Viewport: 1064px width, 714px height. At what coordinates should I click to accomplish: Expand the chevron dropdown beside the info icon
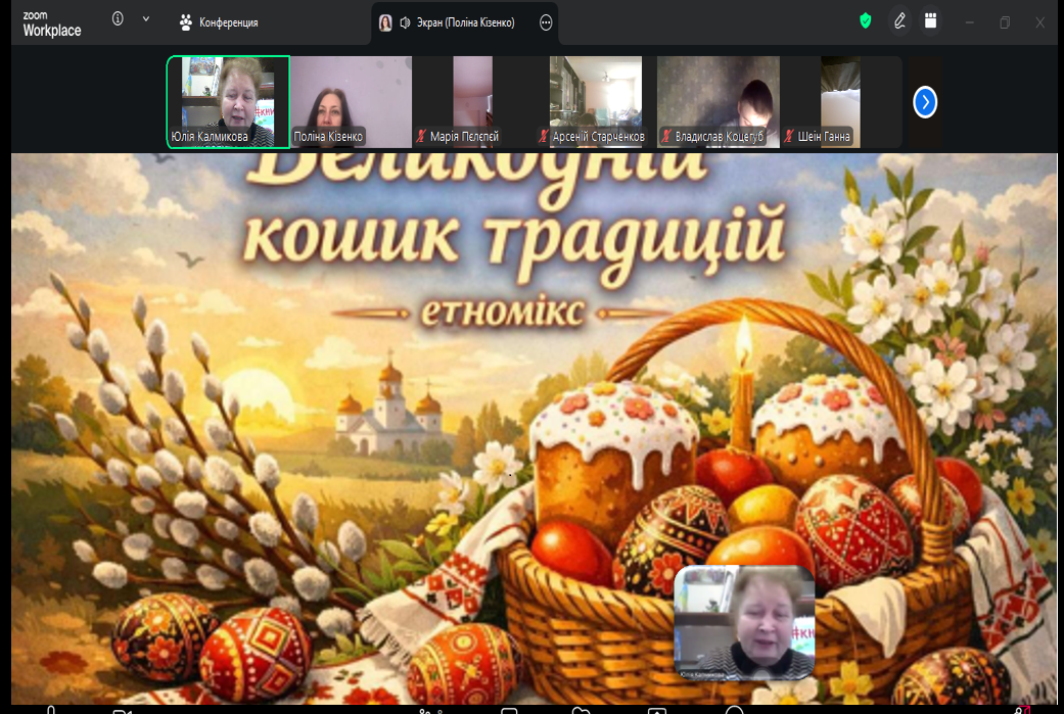point(146,19)
